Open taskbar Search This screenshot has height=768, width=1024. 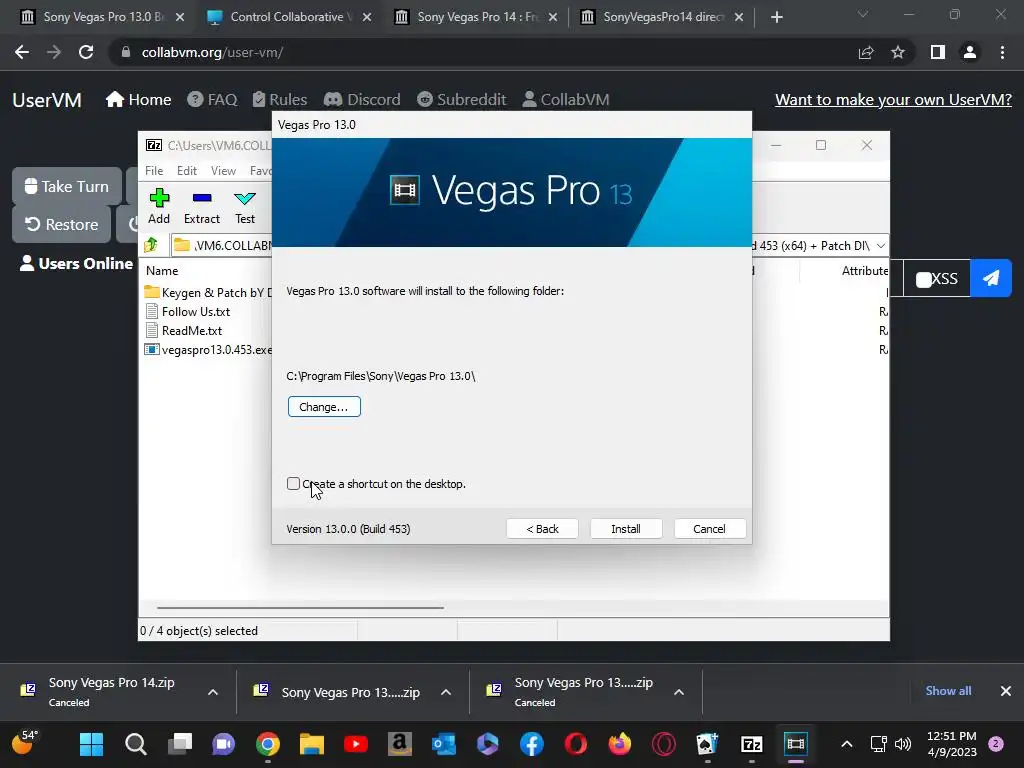pos(136,744)
